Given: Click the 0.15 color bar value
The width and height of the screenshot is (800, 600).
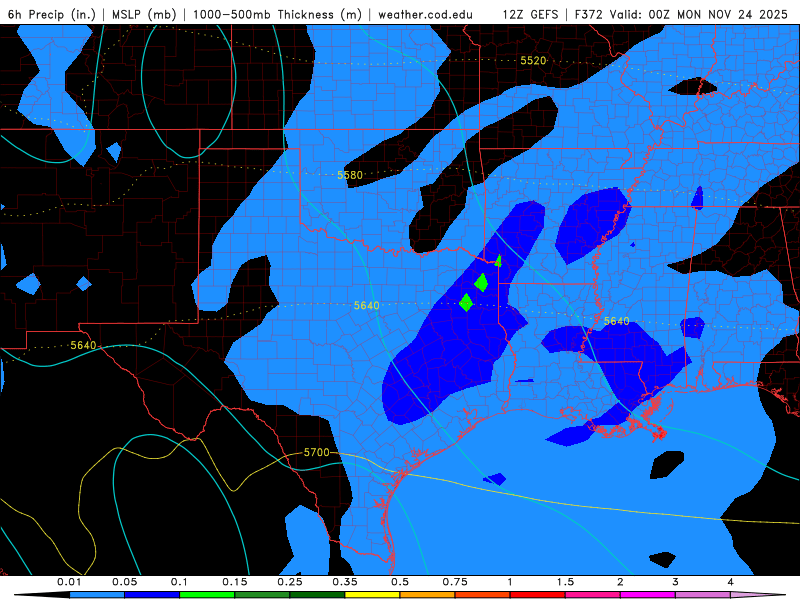Looking at the screenshot, I should [x=235, y=582].
